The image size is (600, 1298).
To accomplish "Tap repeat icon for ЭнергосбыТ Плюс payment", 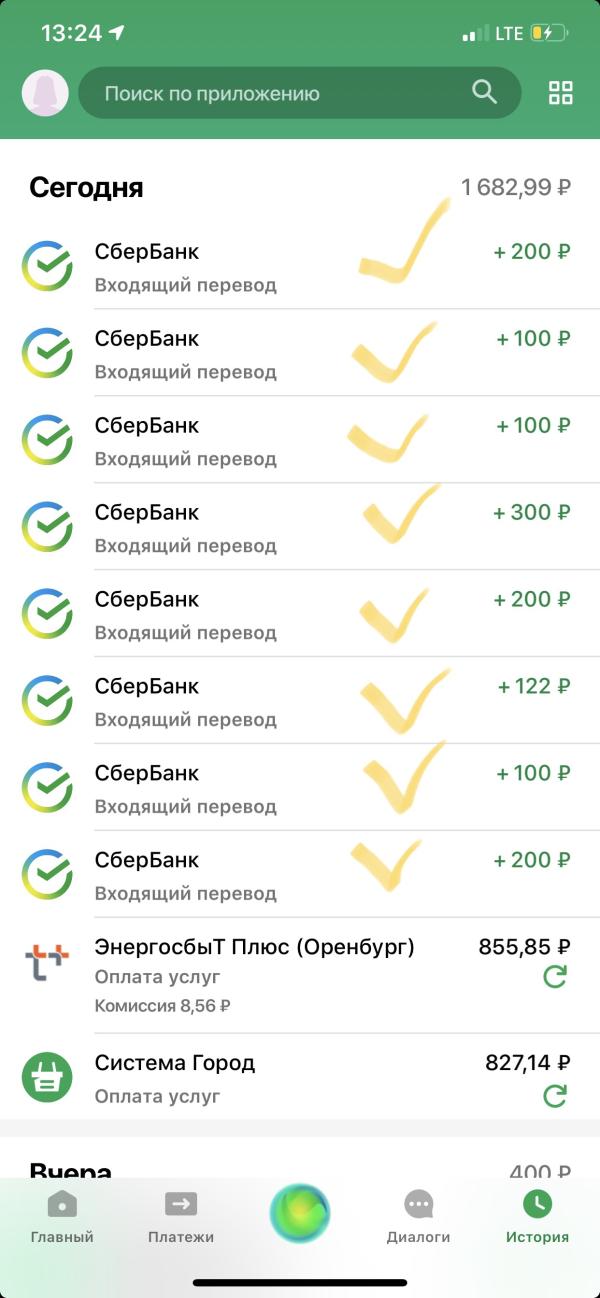I will [554, 977].
